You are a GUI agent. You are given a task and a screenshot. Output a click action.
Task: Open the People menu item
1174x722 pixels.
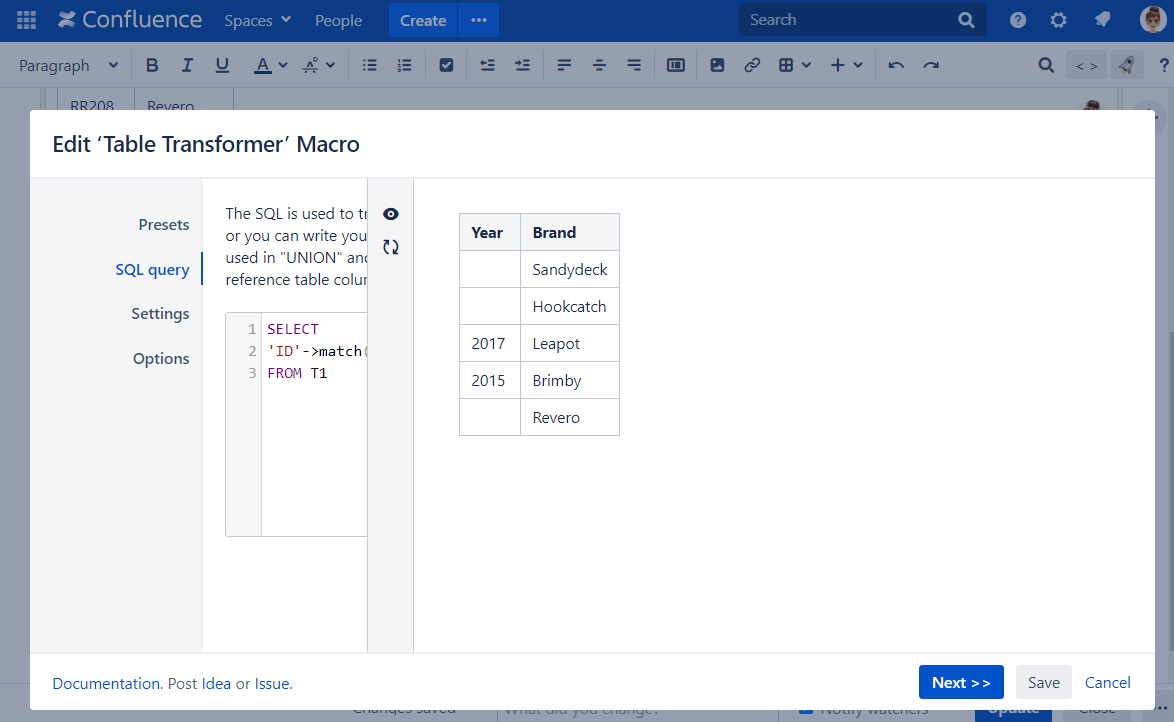pyautogui.click(x=338, y=20)
